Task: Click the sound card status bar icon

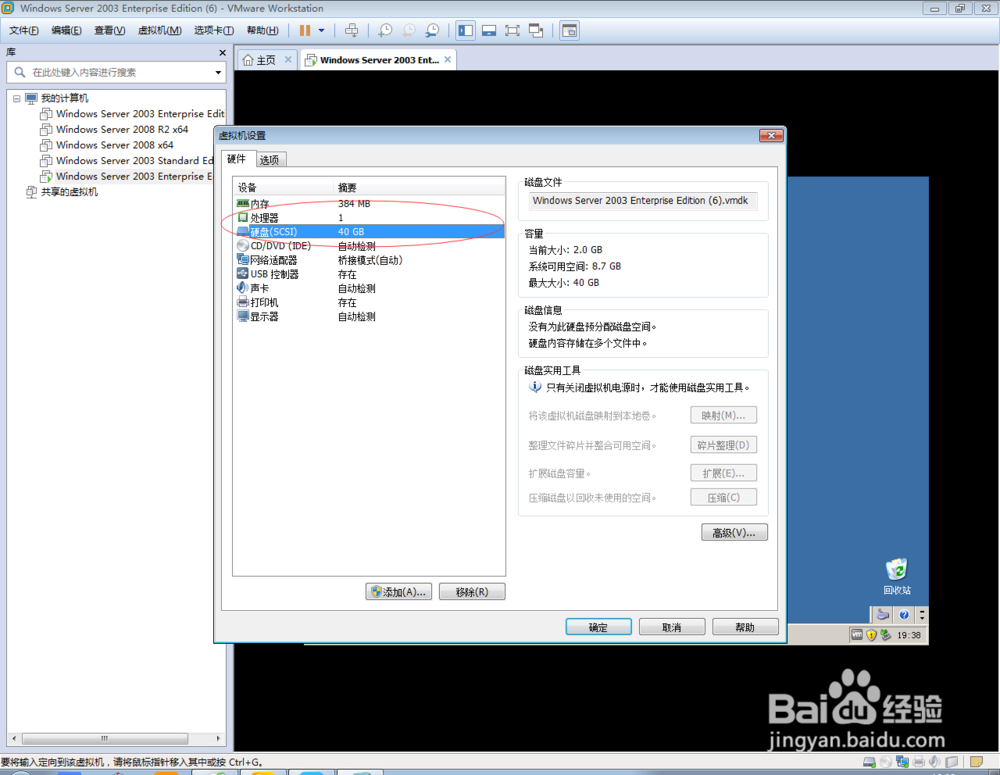Action: point(935,762)
